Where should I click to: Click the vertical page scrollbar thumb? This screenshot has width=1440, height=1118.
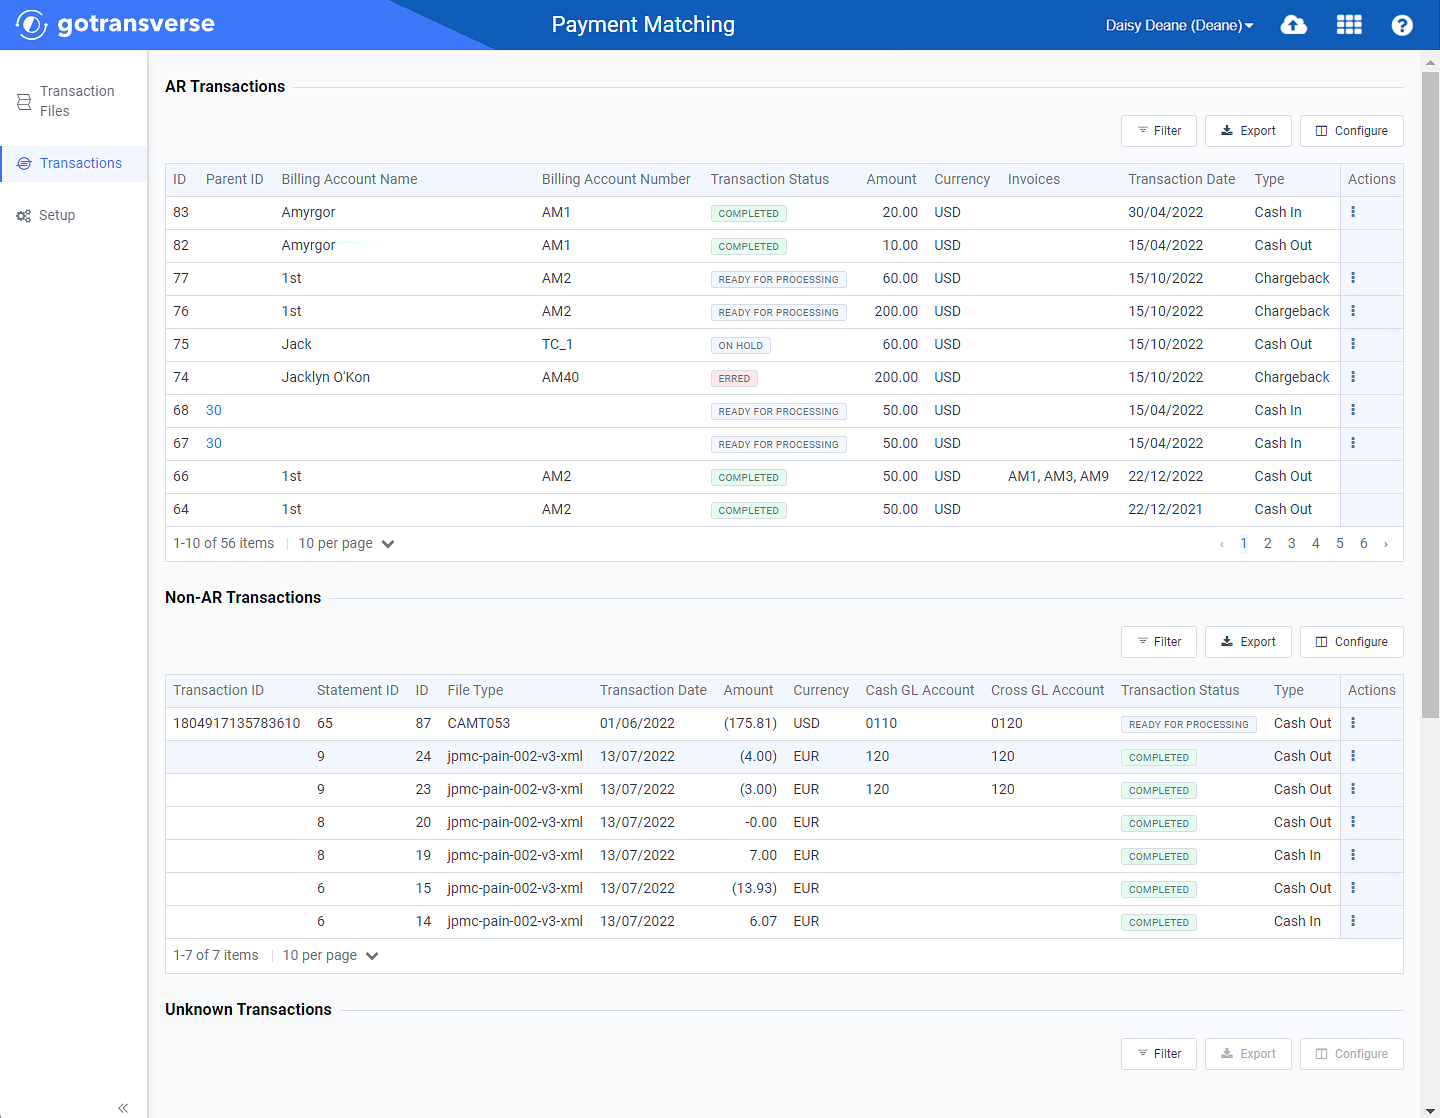tap(1430, 395)
